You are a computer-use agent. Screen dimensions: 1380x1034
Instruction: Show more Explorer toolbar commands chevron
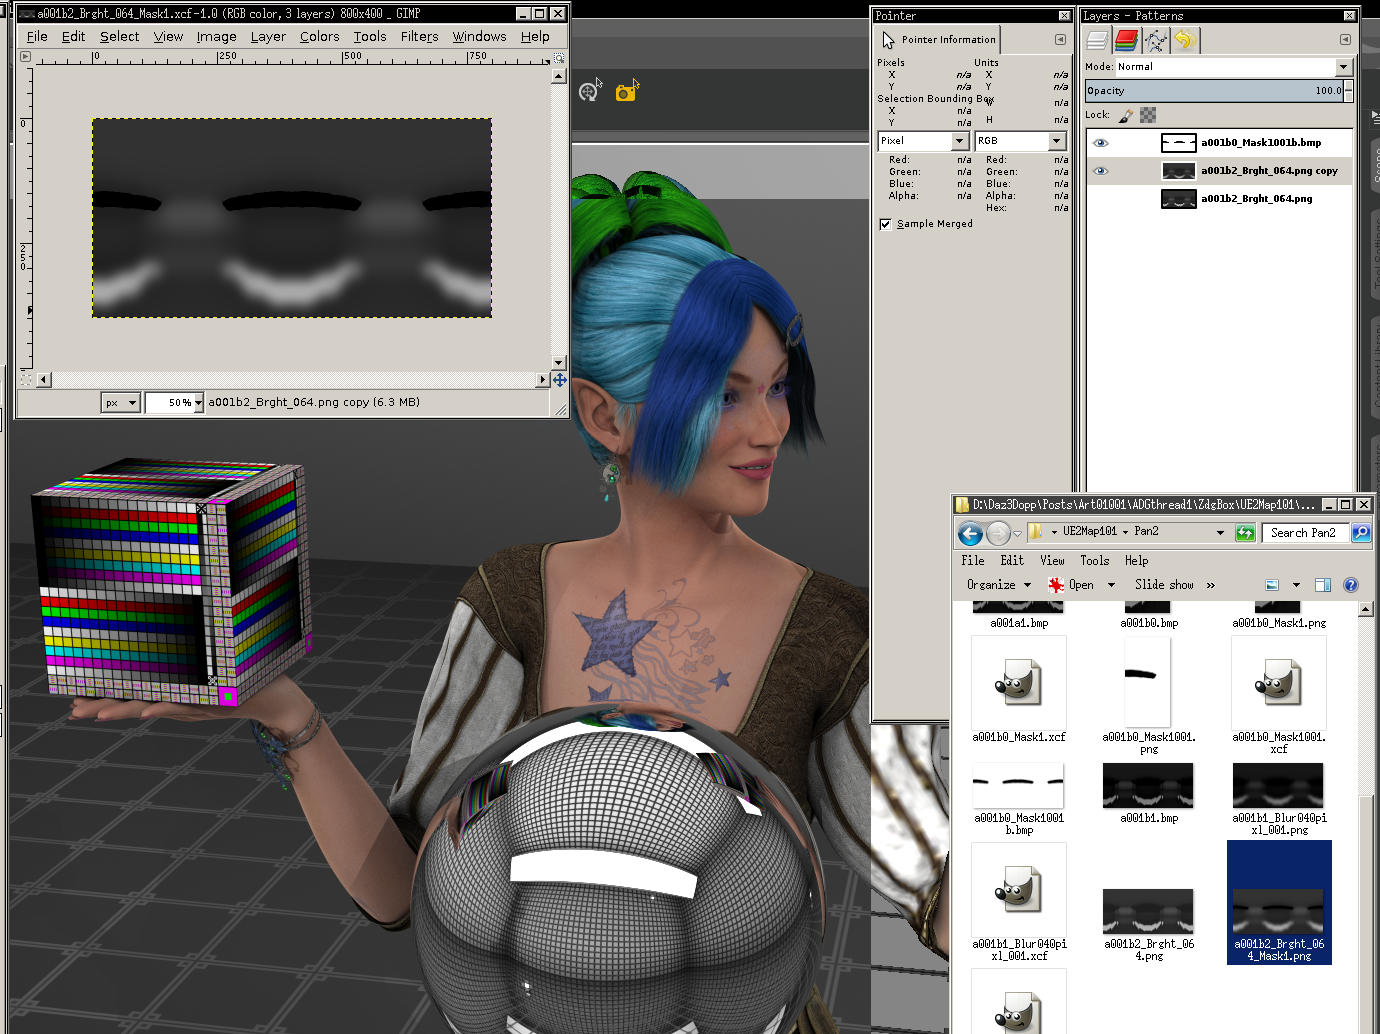pyautogui.click(x=1211, y=585)
